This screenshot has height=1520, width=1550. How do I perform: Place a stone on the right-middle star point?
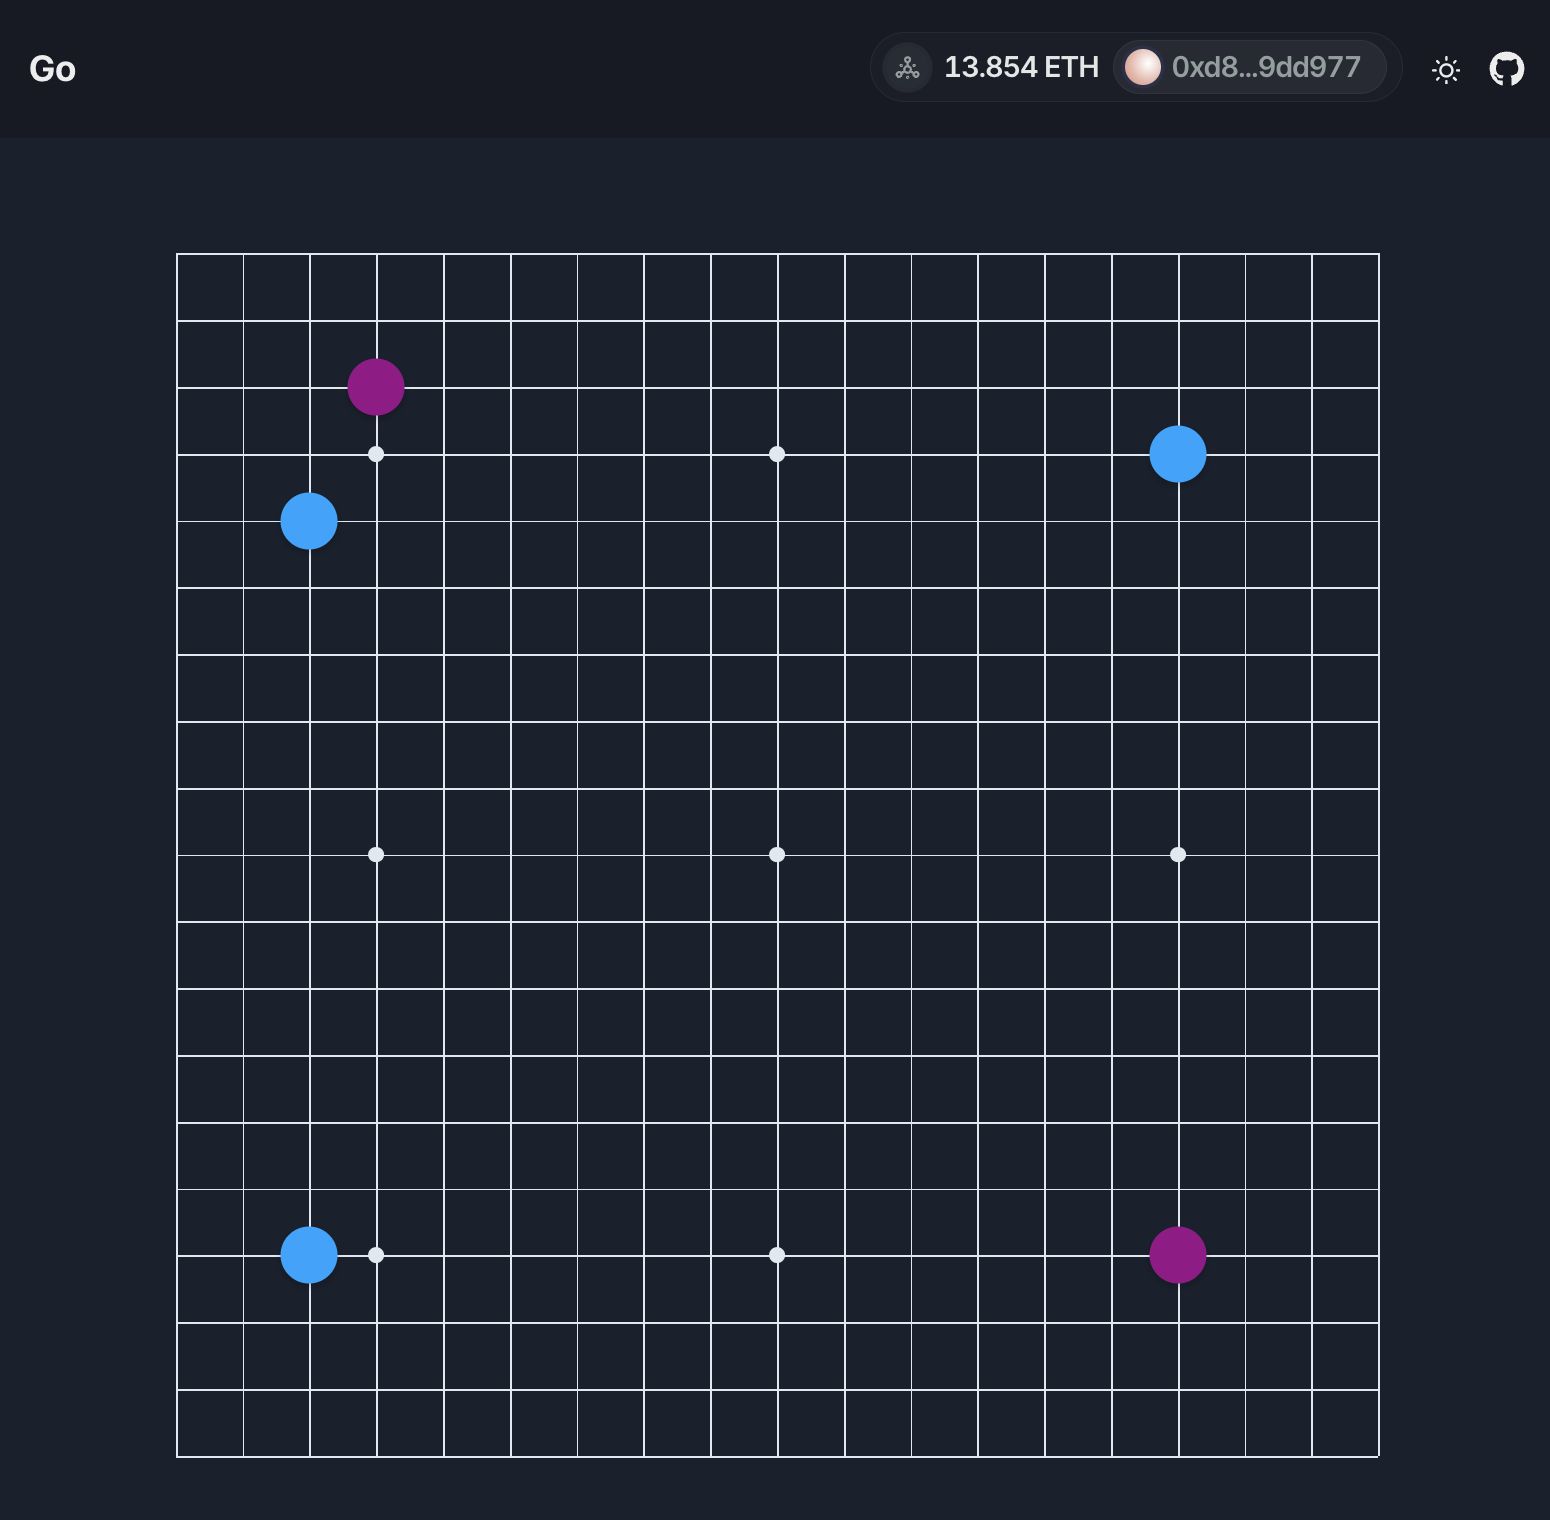tap(1178, 854)
